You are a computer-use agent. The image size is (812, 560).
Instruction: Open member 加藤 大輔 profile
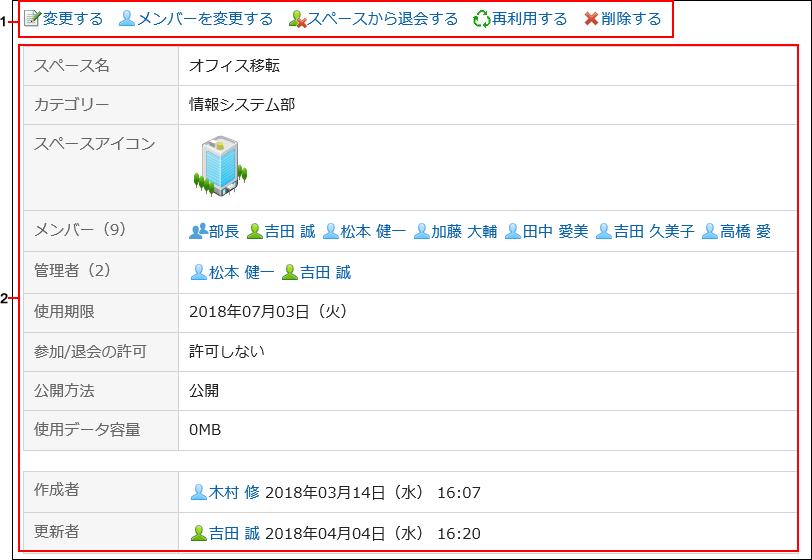coord(464,231)
